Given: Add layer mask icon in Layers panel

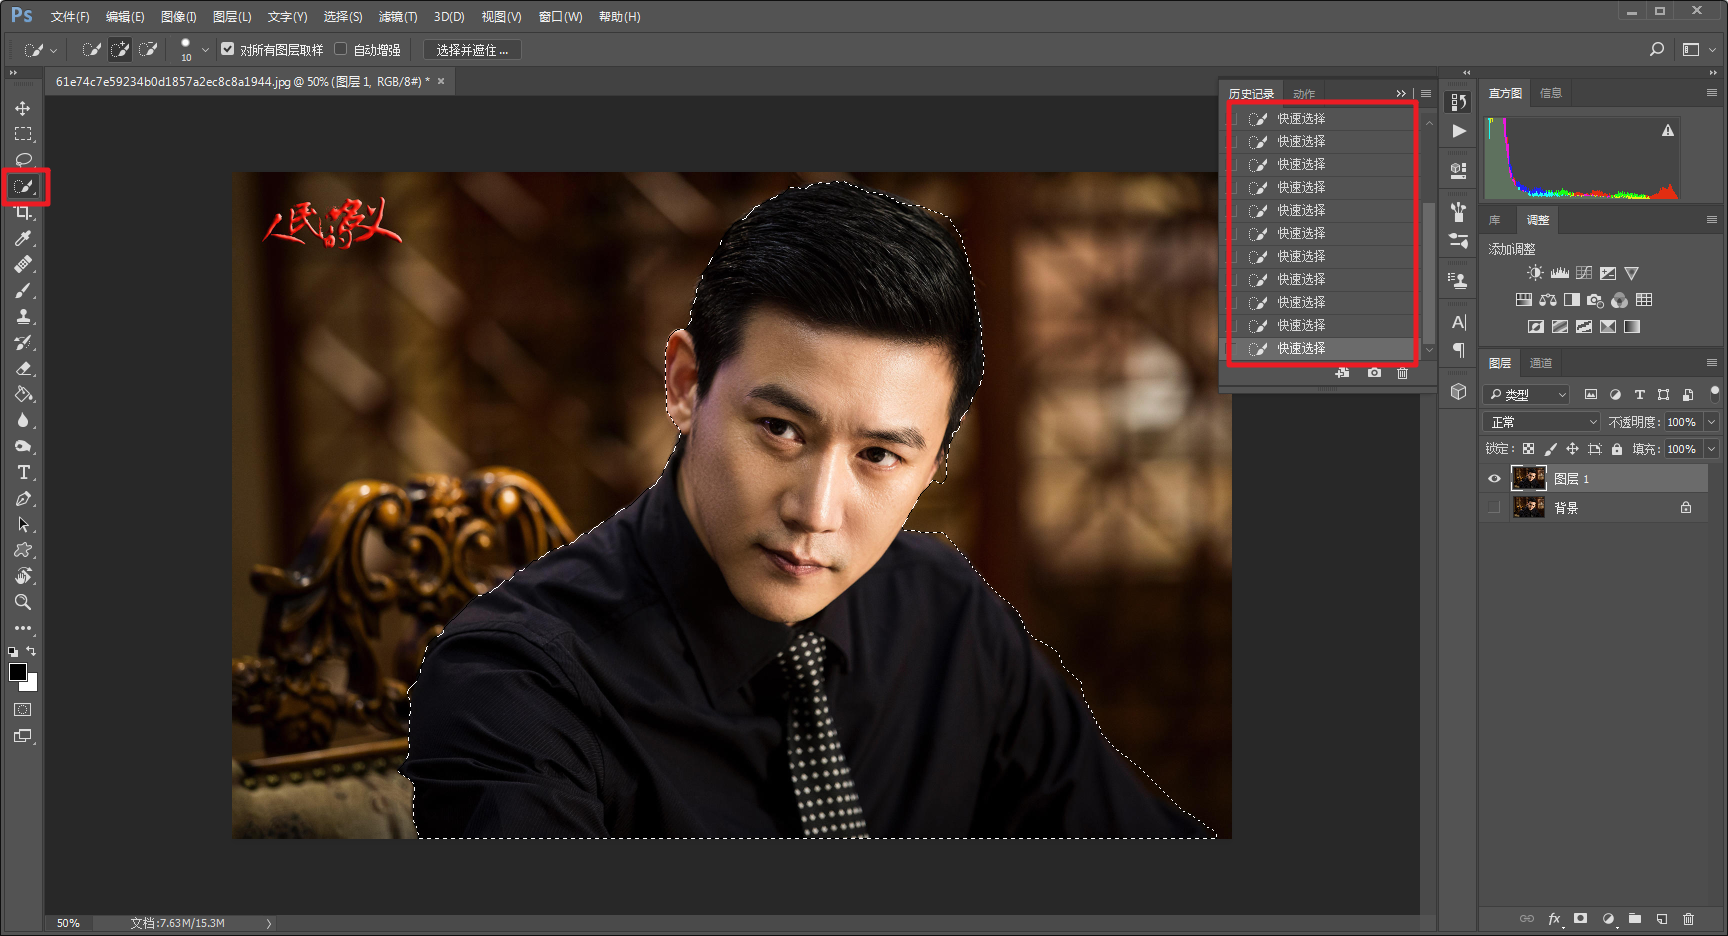Looking at the screenshot, I should [1580, 919].
